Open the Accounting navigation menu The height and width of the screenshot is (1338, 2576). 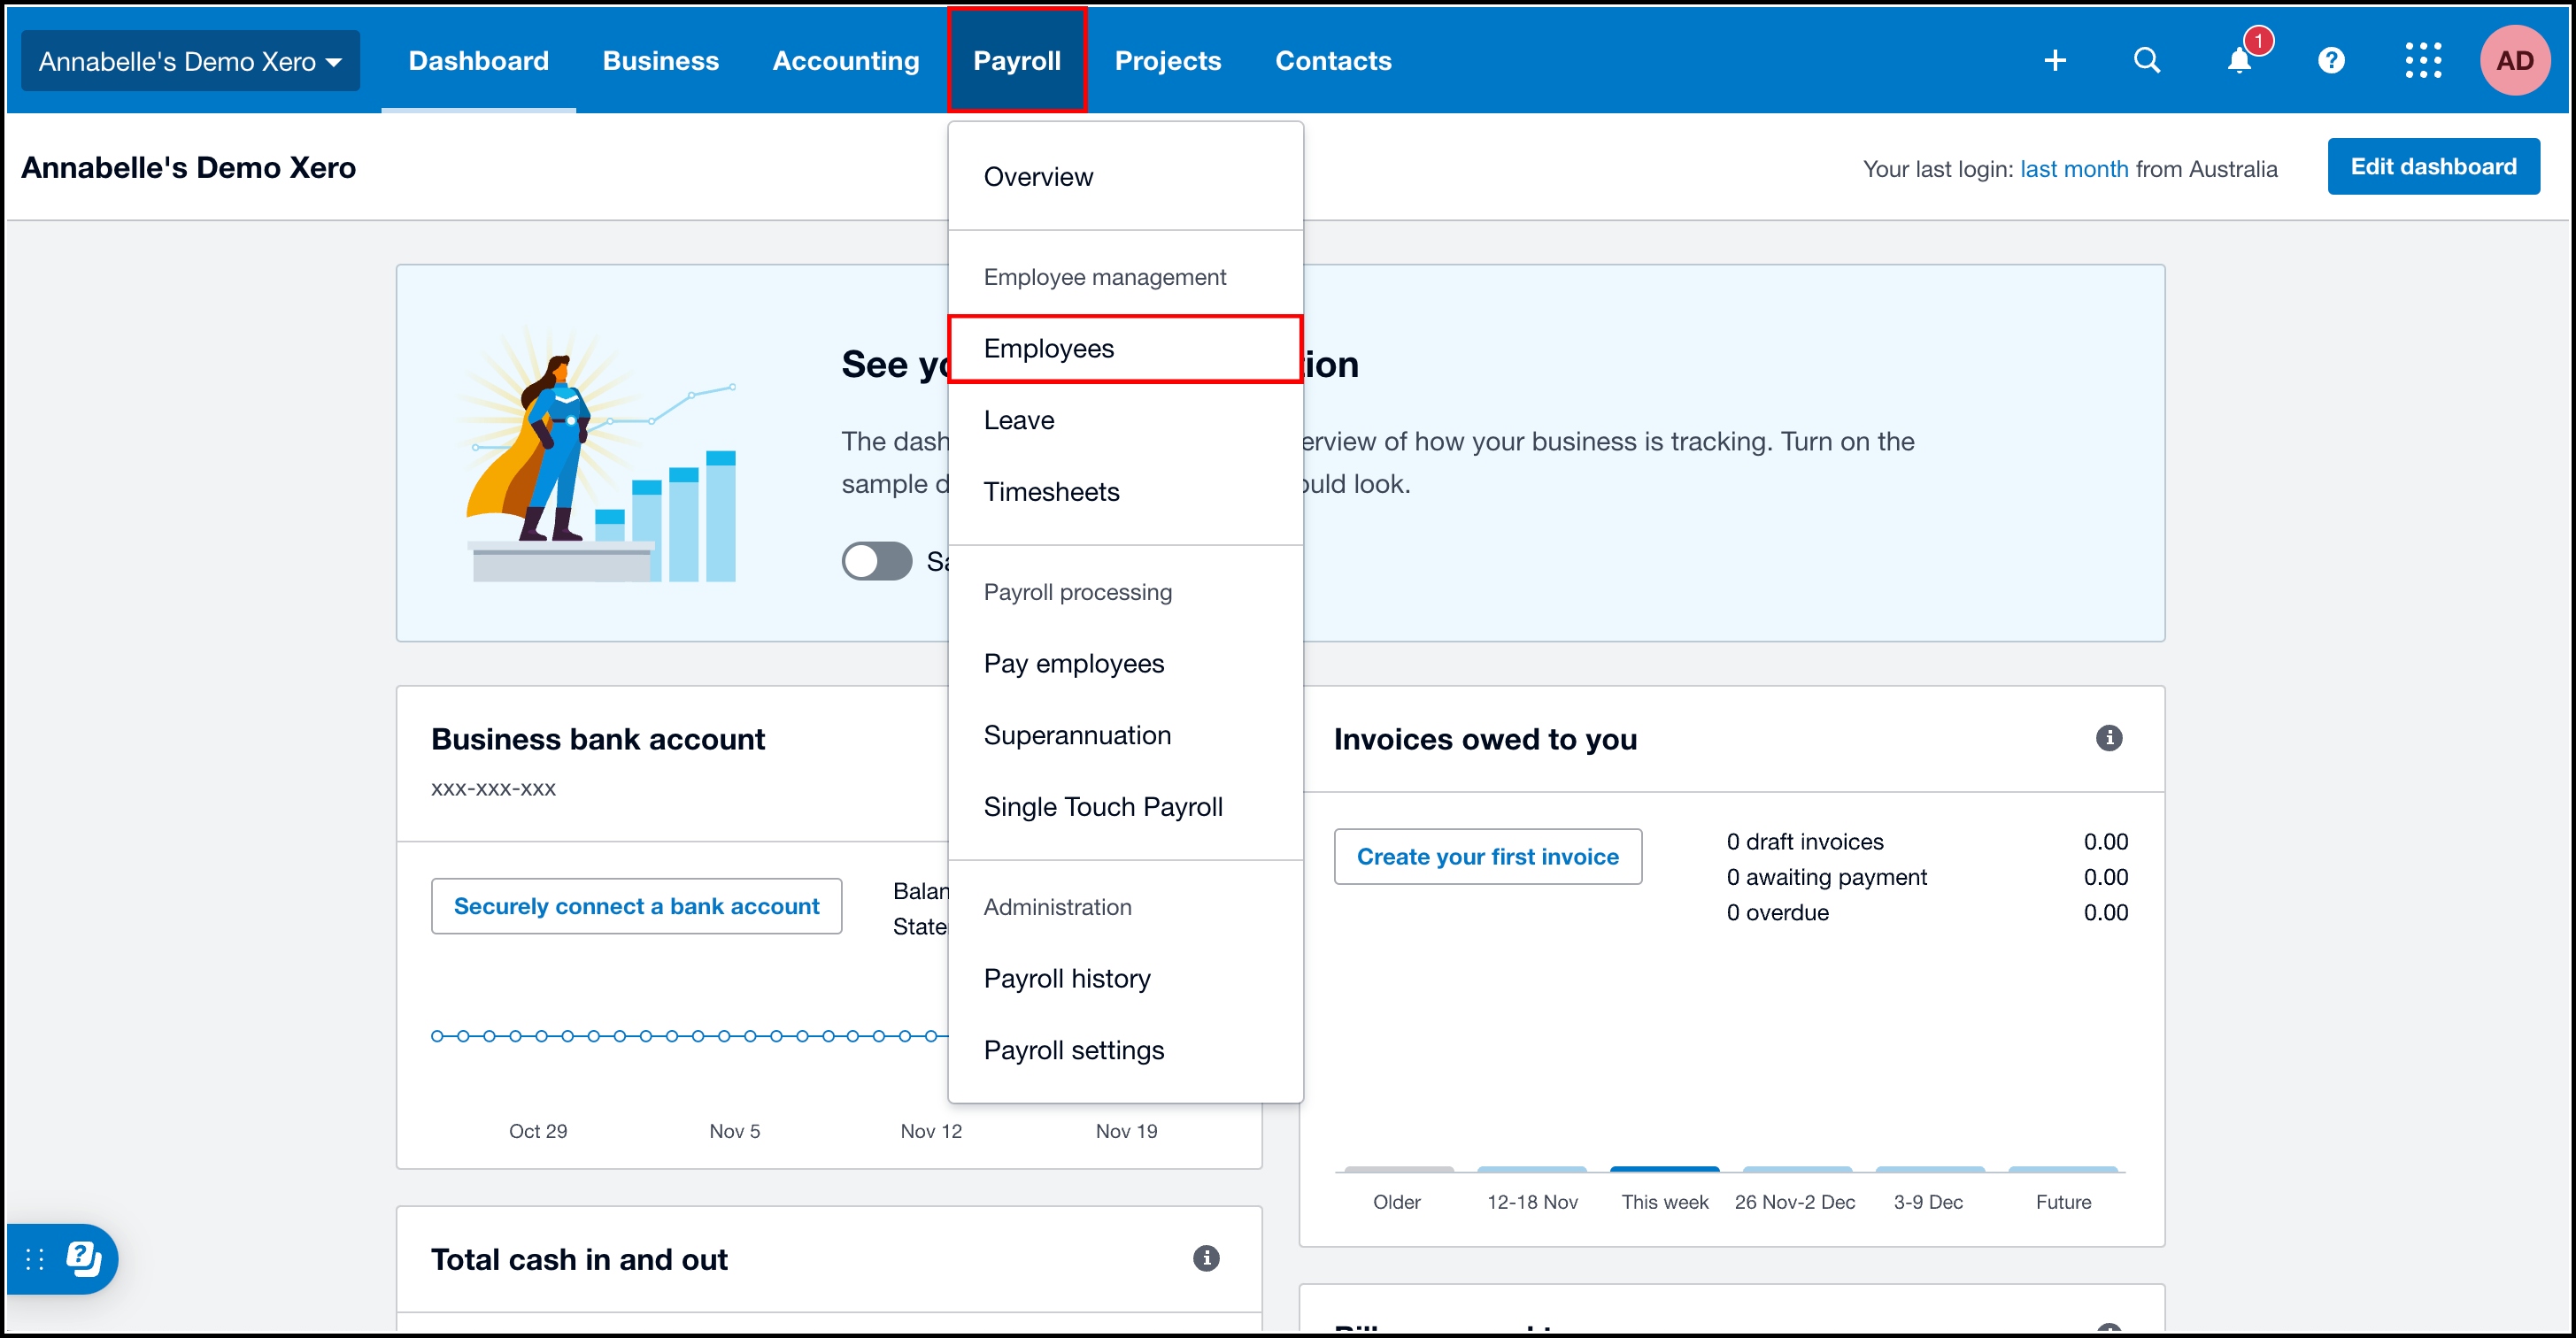[845, 61]
